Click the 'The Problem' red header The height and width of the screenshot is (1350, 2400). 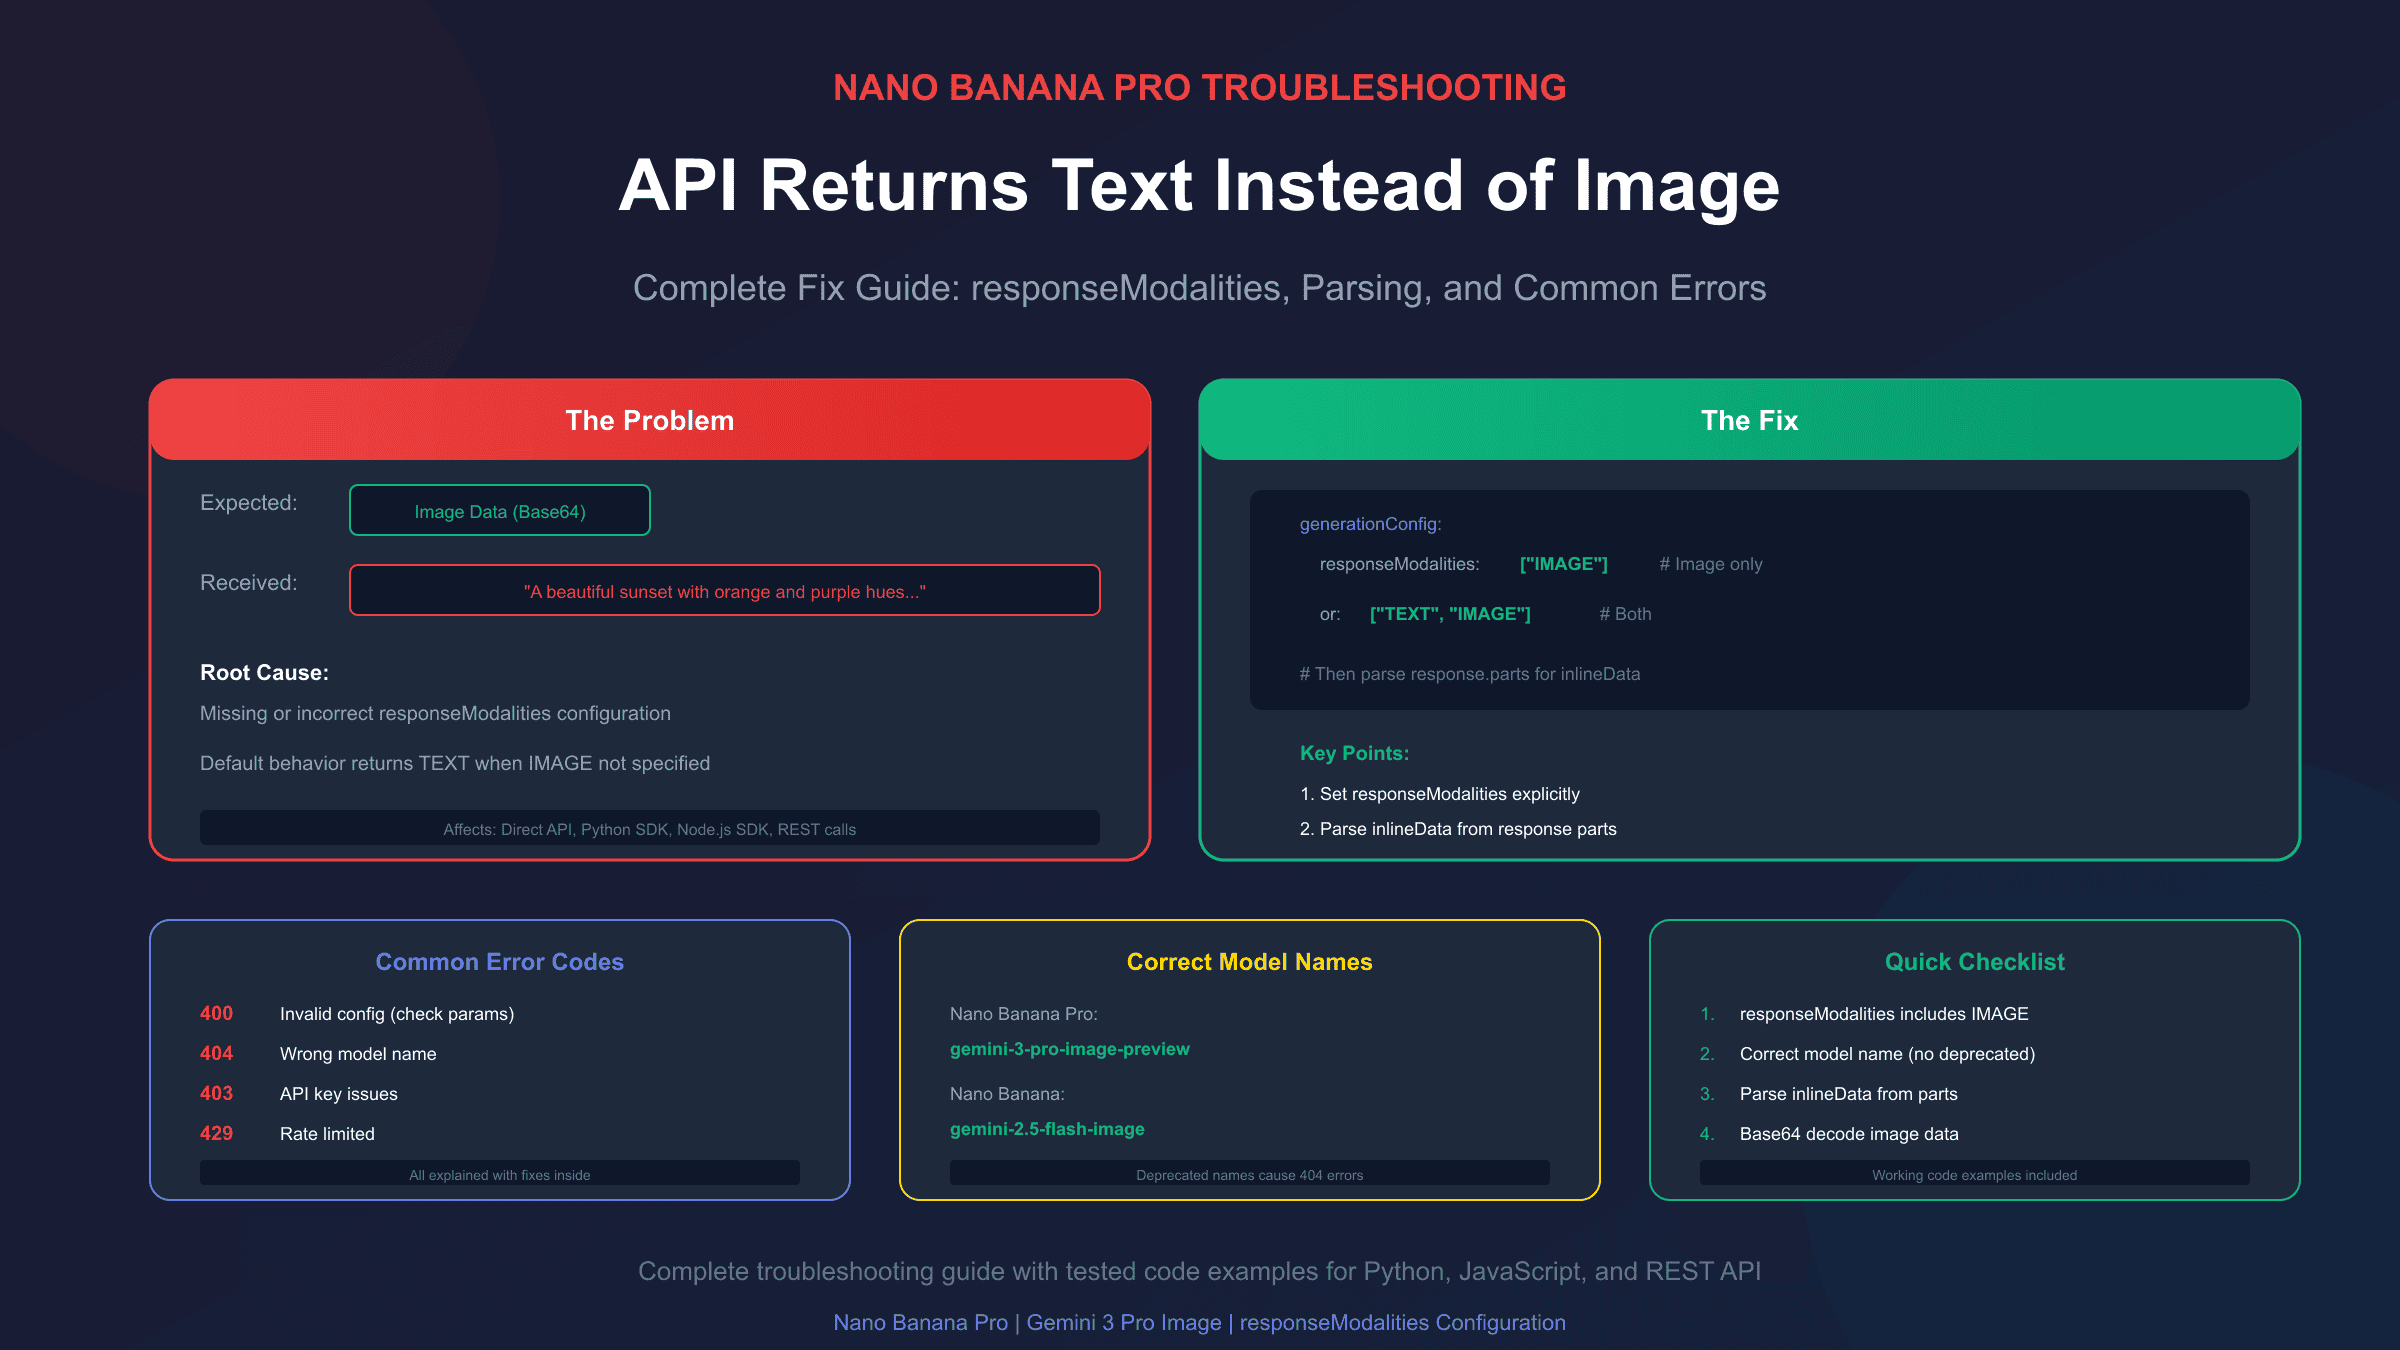click(649, 420)
